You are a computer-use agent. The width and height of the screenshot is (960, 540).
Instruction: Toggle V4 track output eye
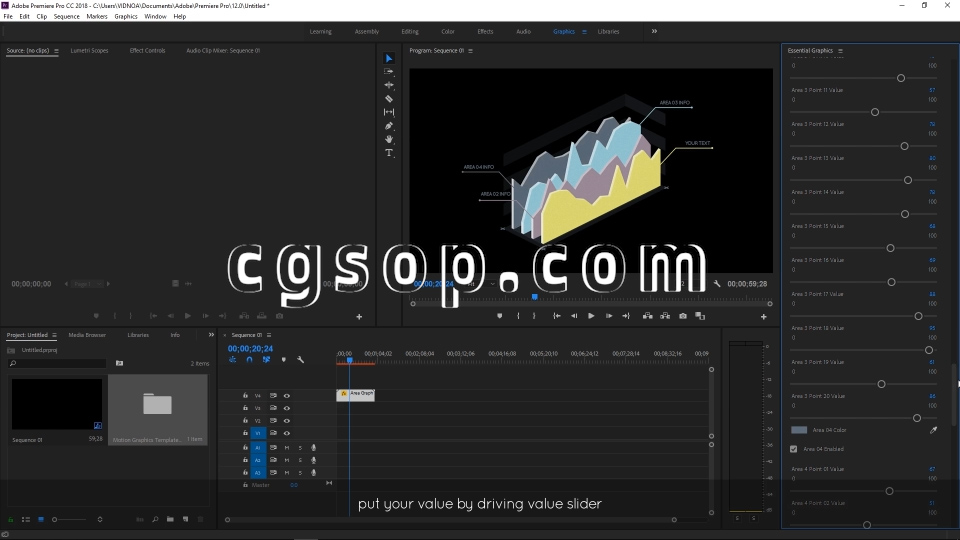(x=287, y=396)
